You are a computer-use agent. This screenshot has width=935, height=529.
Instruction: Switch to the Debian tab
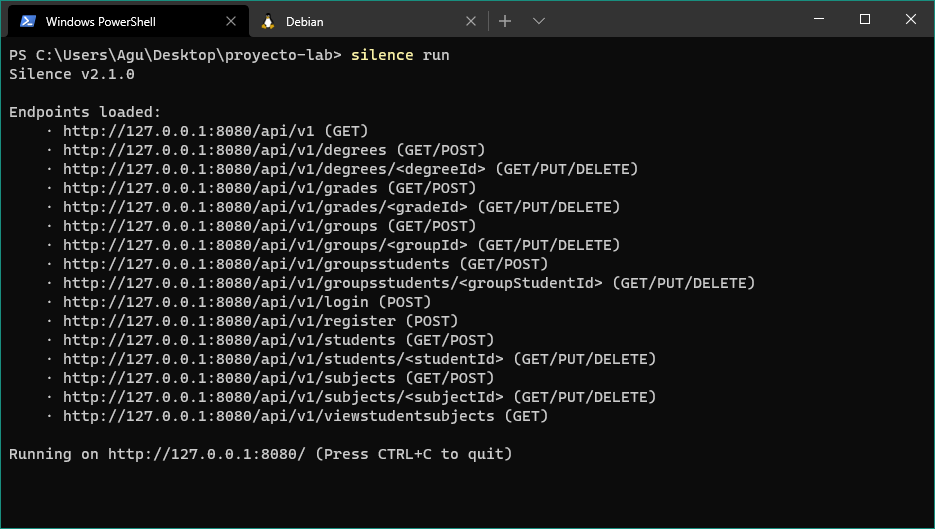pos(367,21)
